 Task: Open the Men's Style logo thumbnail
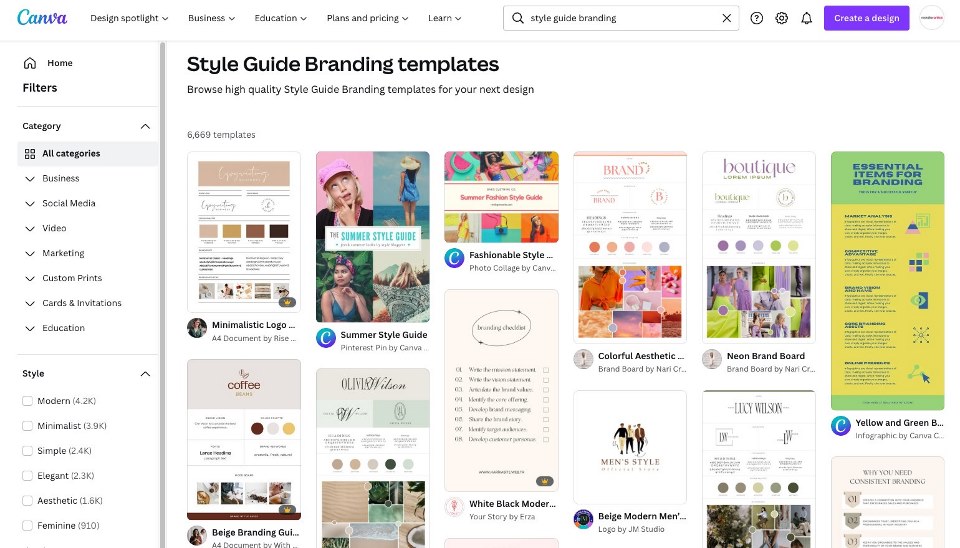click(630, 448)
